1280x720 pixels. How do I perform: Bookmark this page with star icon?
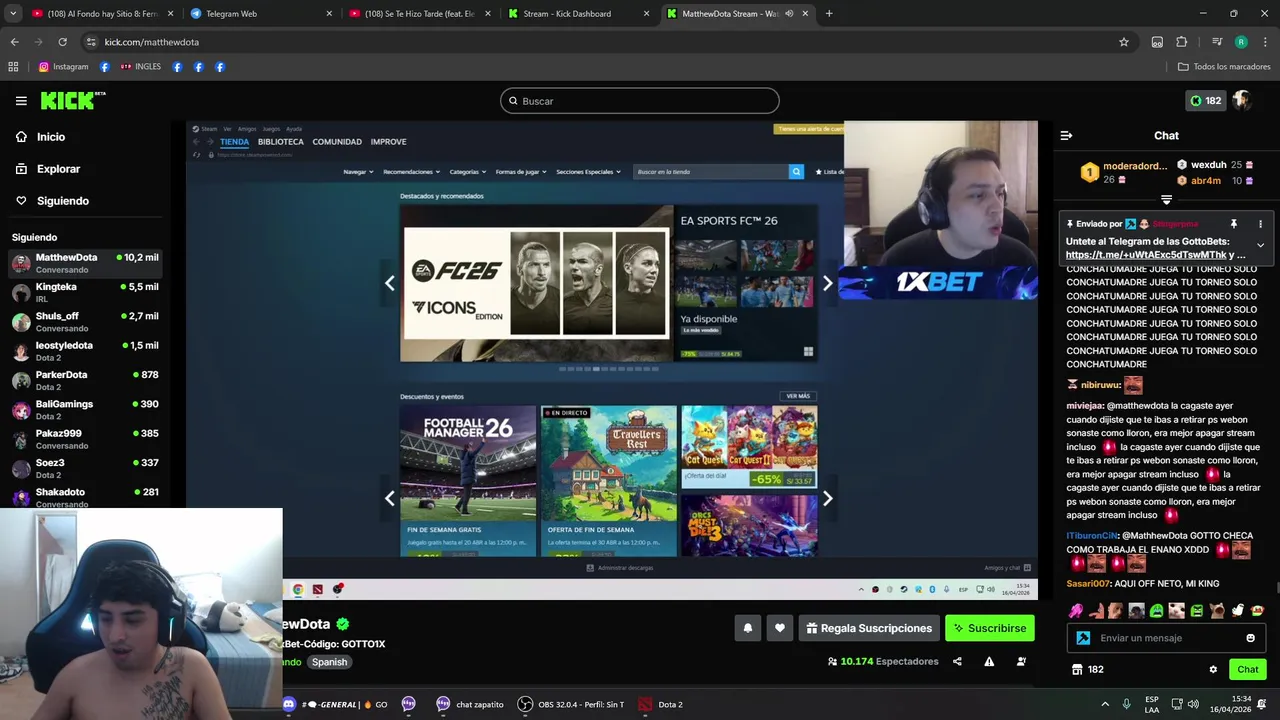tap(1124, 42)
